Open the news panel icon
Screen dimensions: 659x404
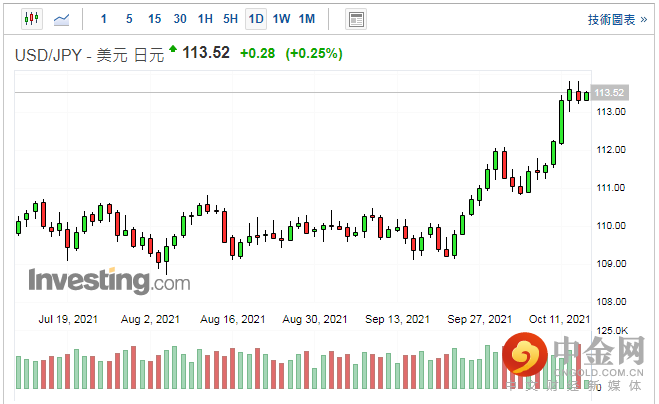point(355,19)
